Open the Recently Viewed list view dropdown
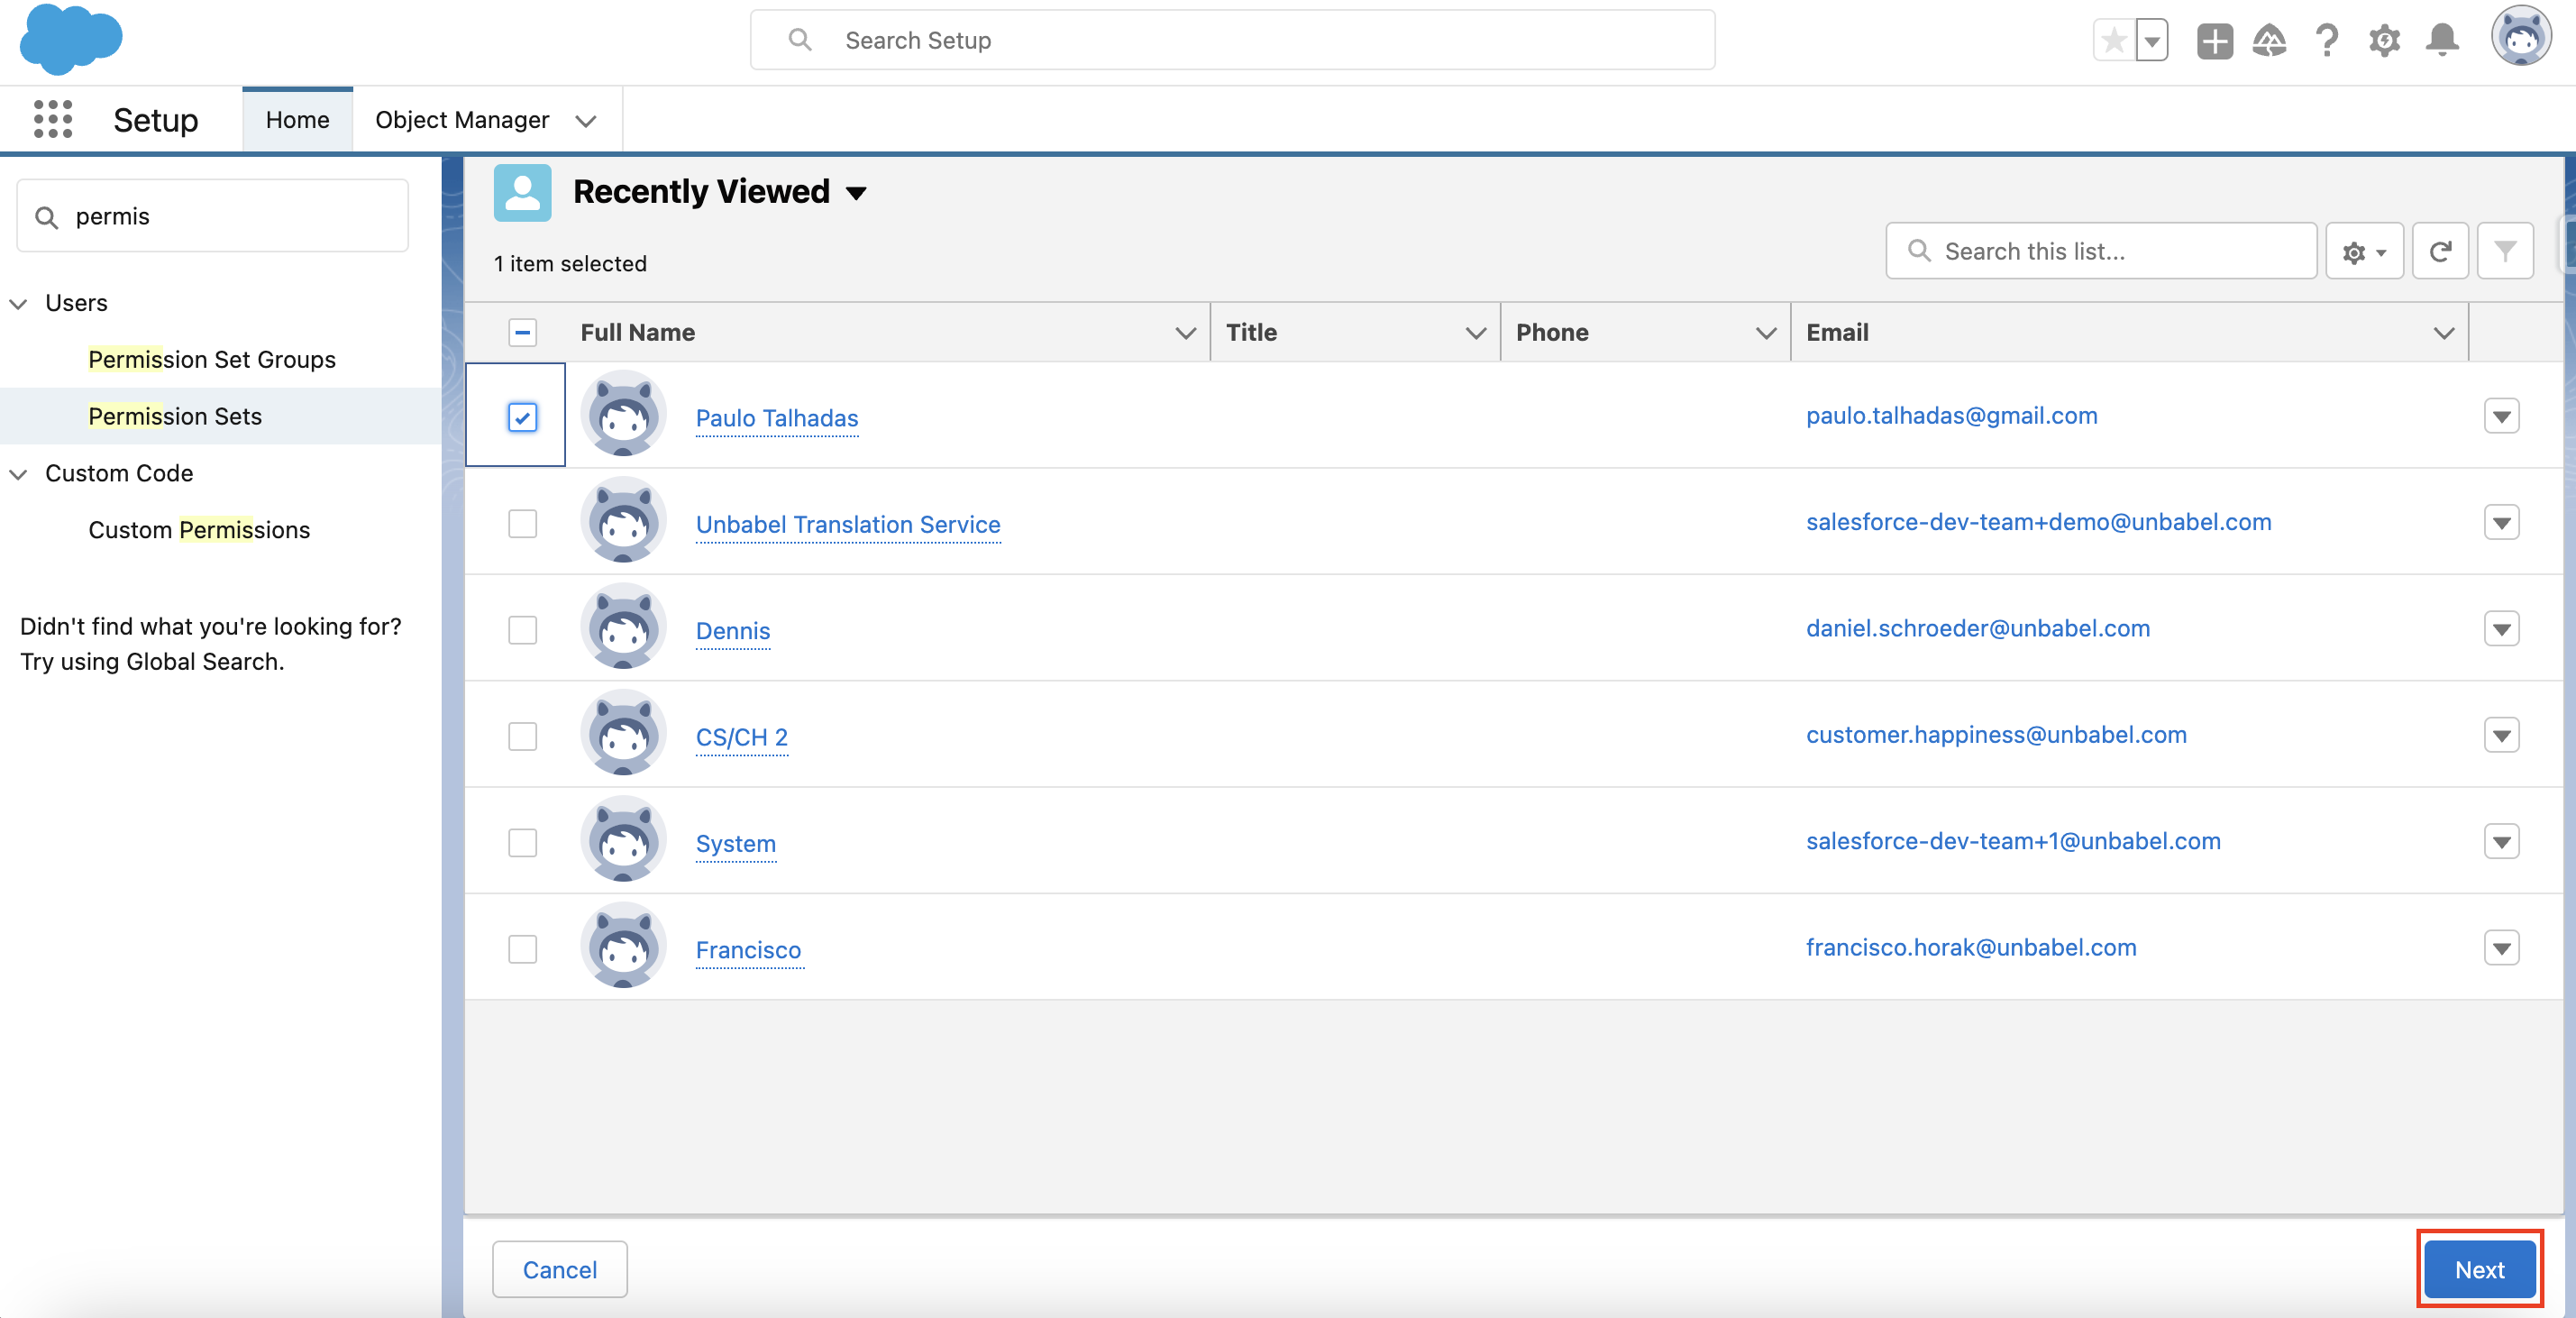 [x=856, y=193]
